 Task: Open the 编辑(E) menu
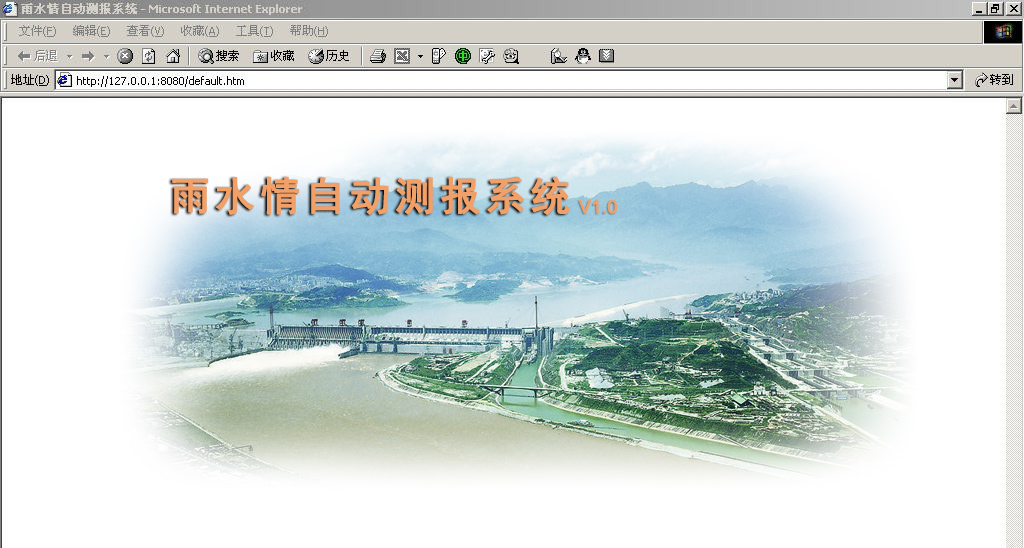click(x=91, y=31)
